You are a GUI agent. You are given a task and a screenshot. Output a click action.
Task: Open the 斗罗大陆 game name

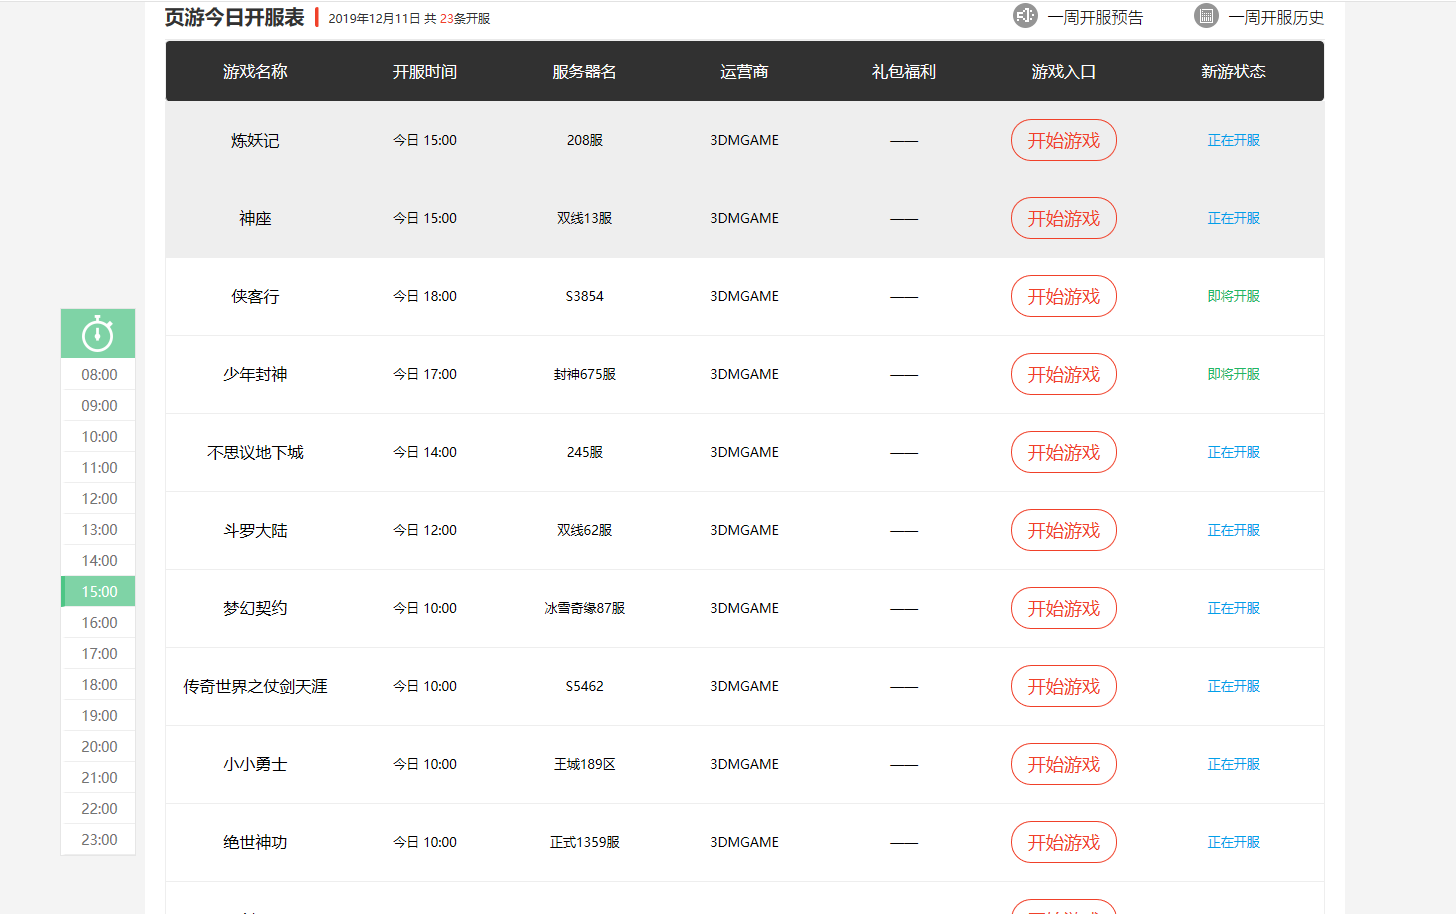coord(255,531)
